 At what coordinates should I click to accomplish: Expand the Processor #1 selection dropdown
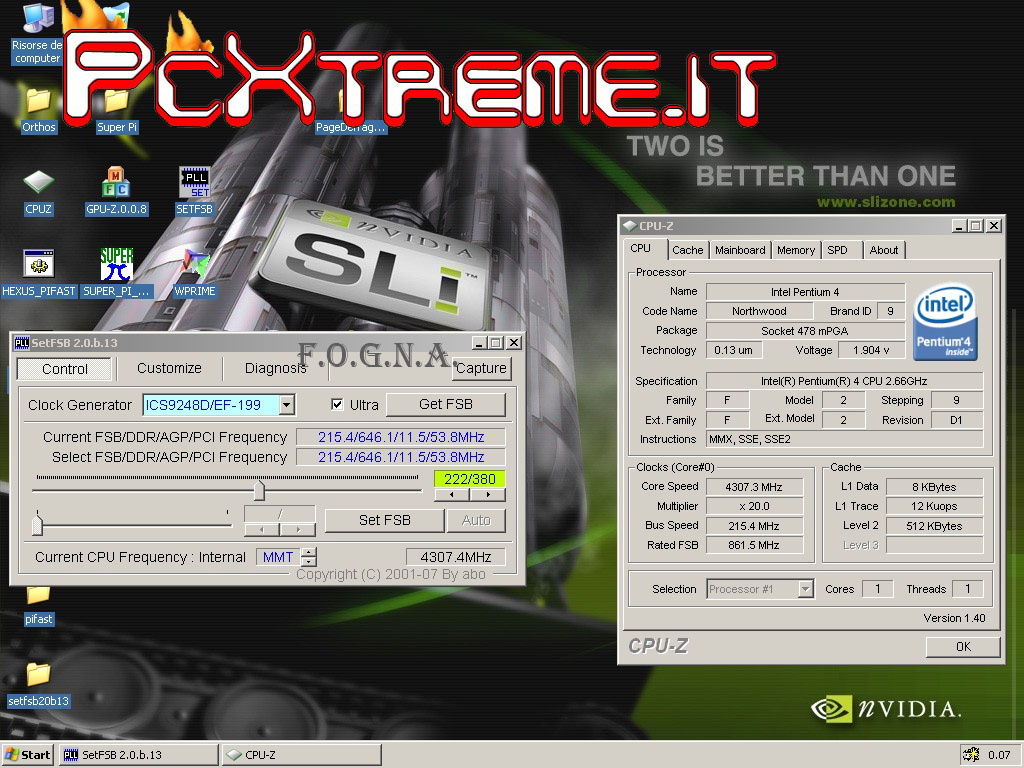806,589
